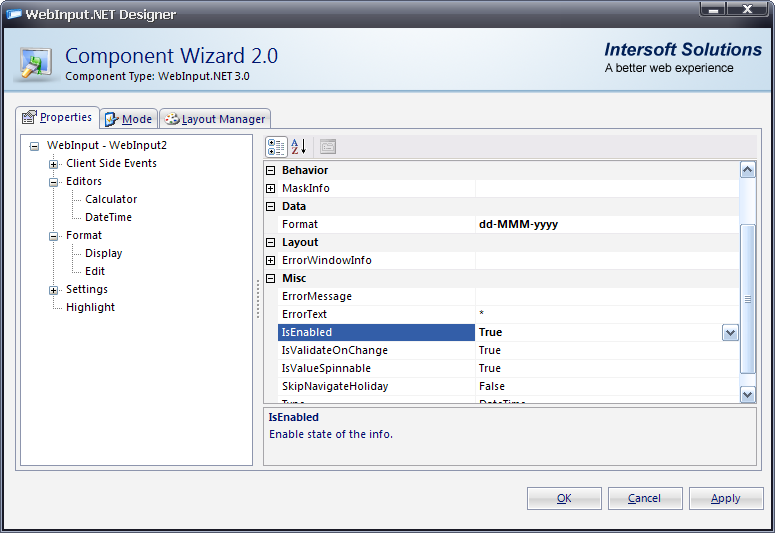Open the IsEnabled value dropdown
The height and width of the screenshot is (533, 775).
(730, 333)
